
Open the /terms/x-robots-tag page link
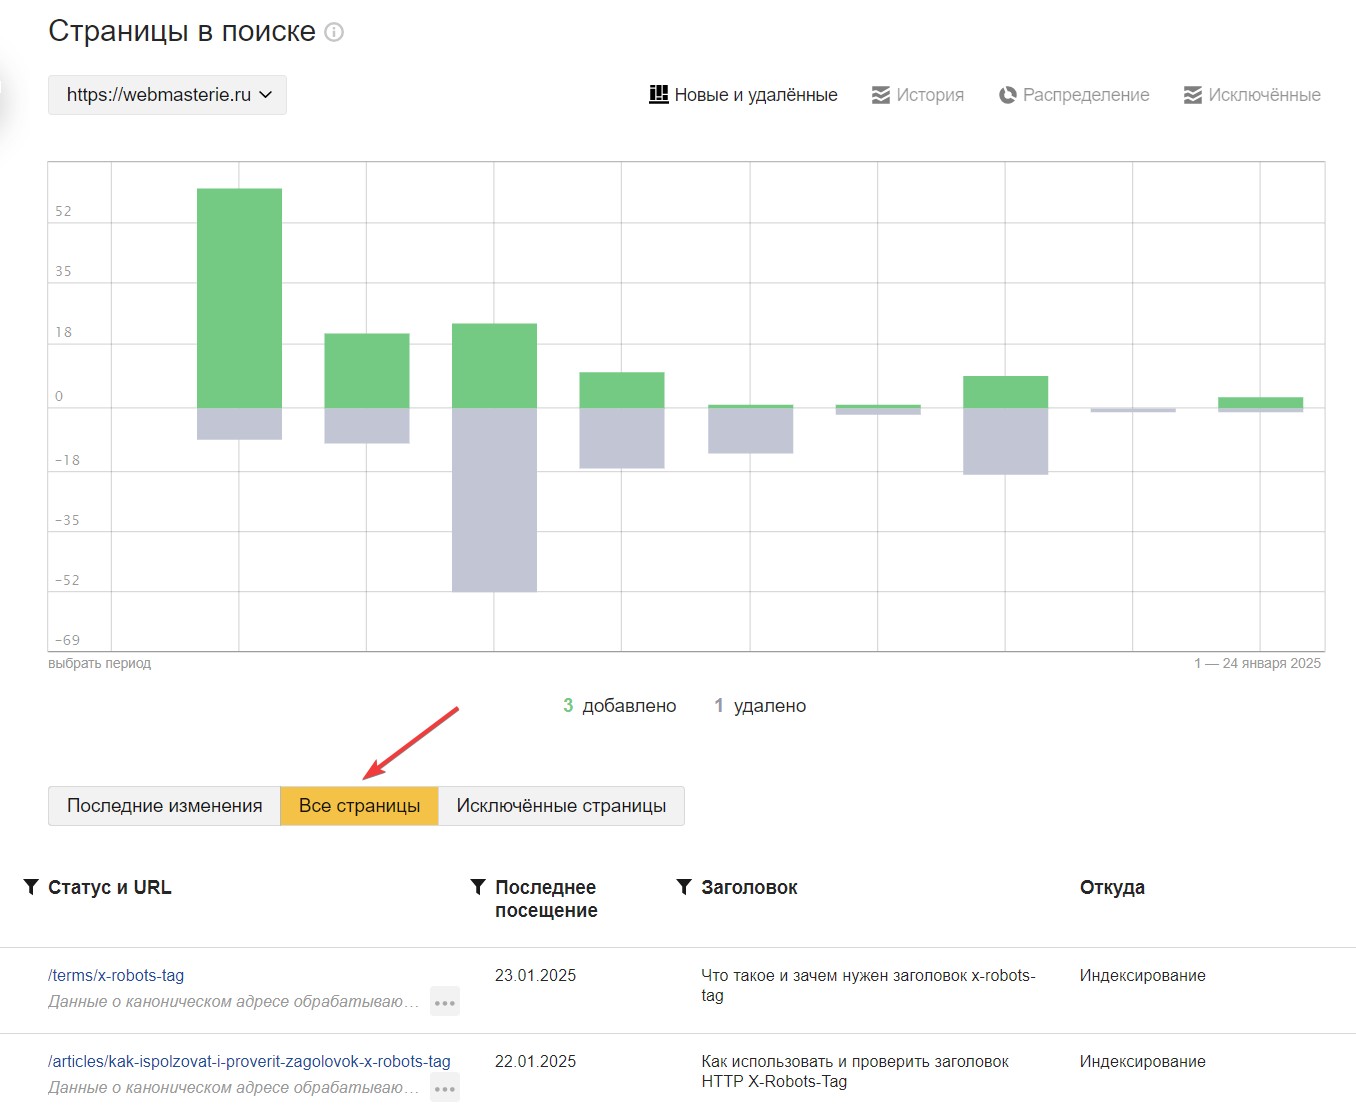(116, 975)
